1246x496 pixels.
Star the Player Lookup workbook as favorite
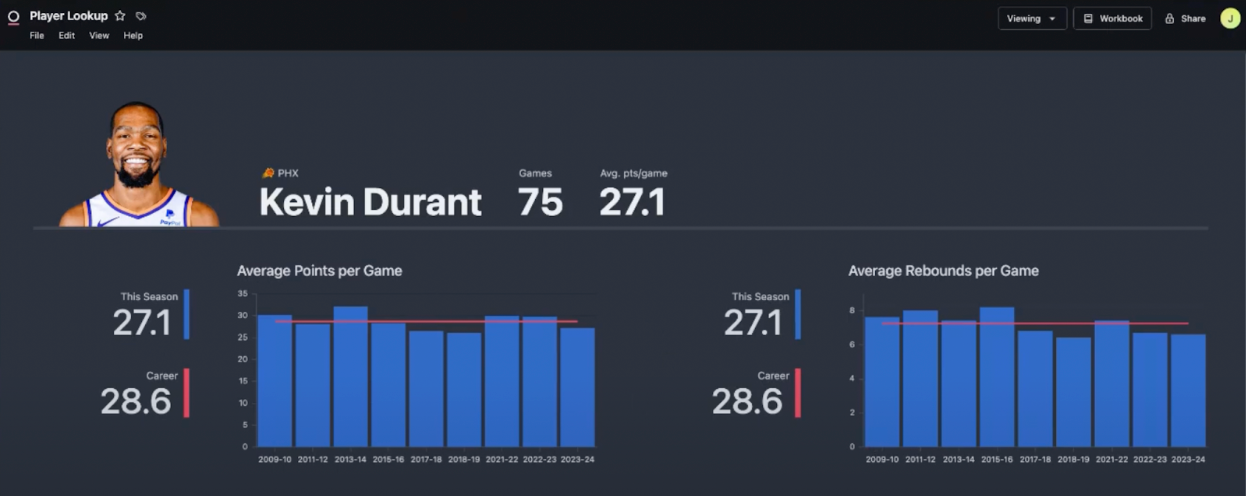(120, 16)
